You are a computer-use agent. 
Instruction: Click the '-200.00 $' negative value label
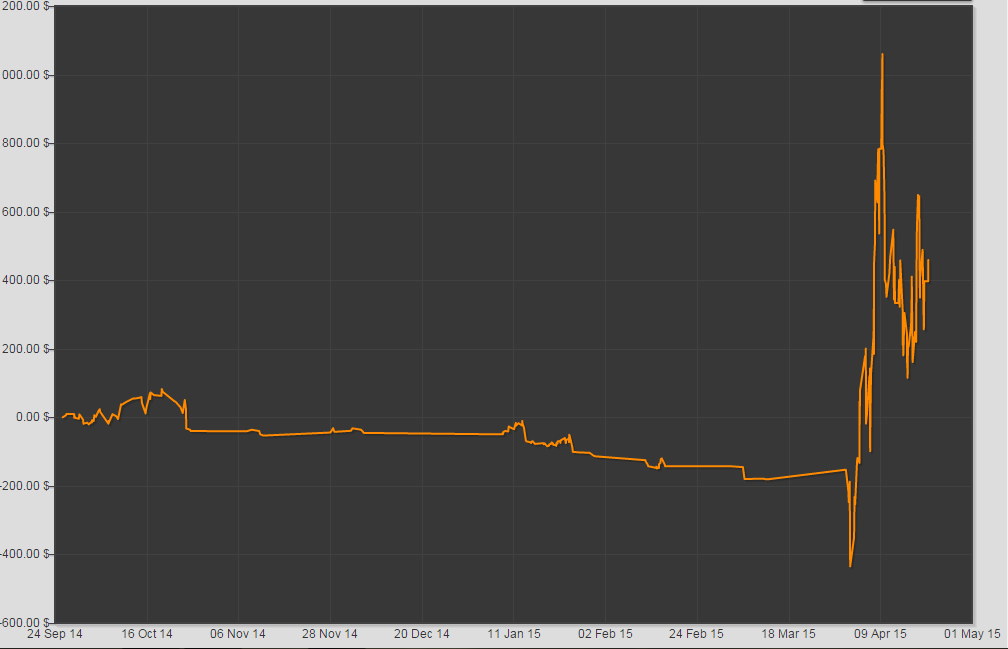tap(25, 486)
